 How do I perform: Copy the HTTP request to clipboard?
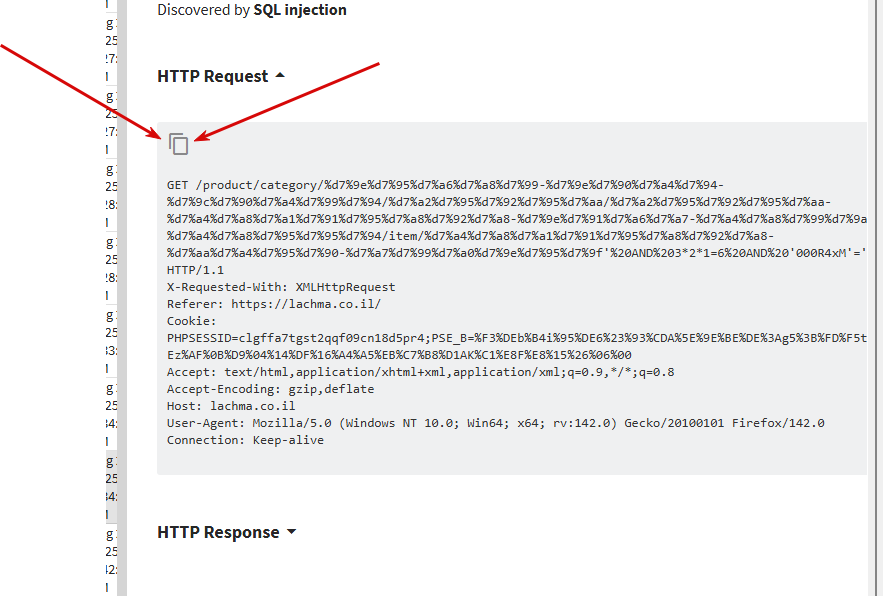tap(179, 144)
